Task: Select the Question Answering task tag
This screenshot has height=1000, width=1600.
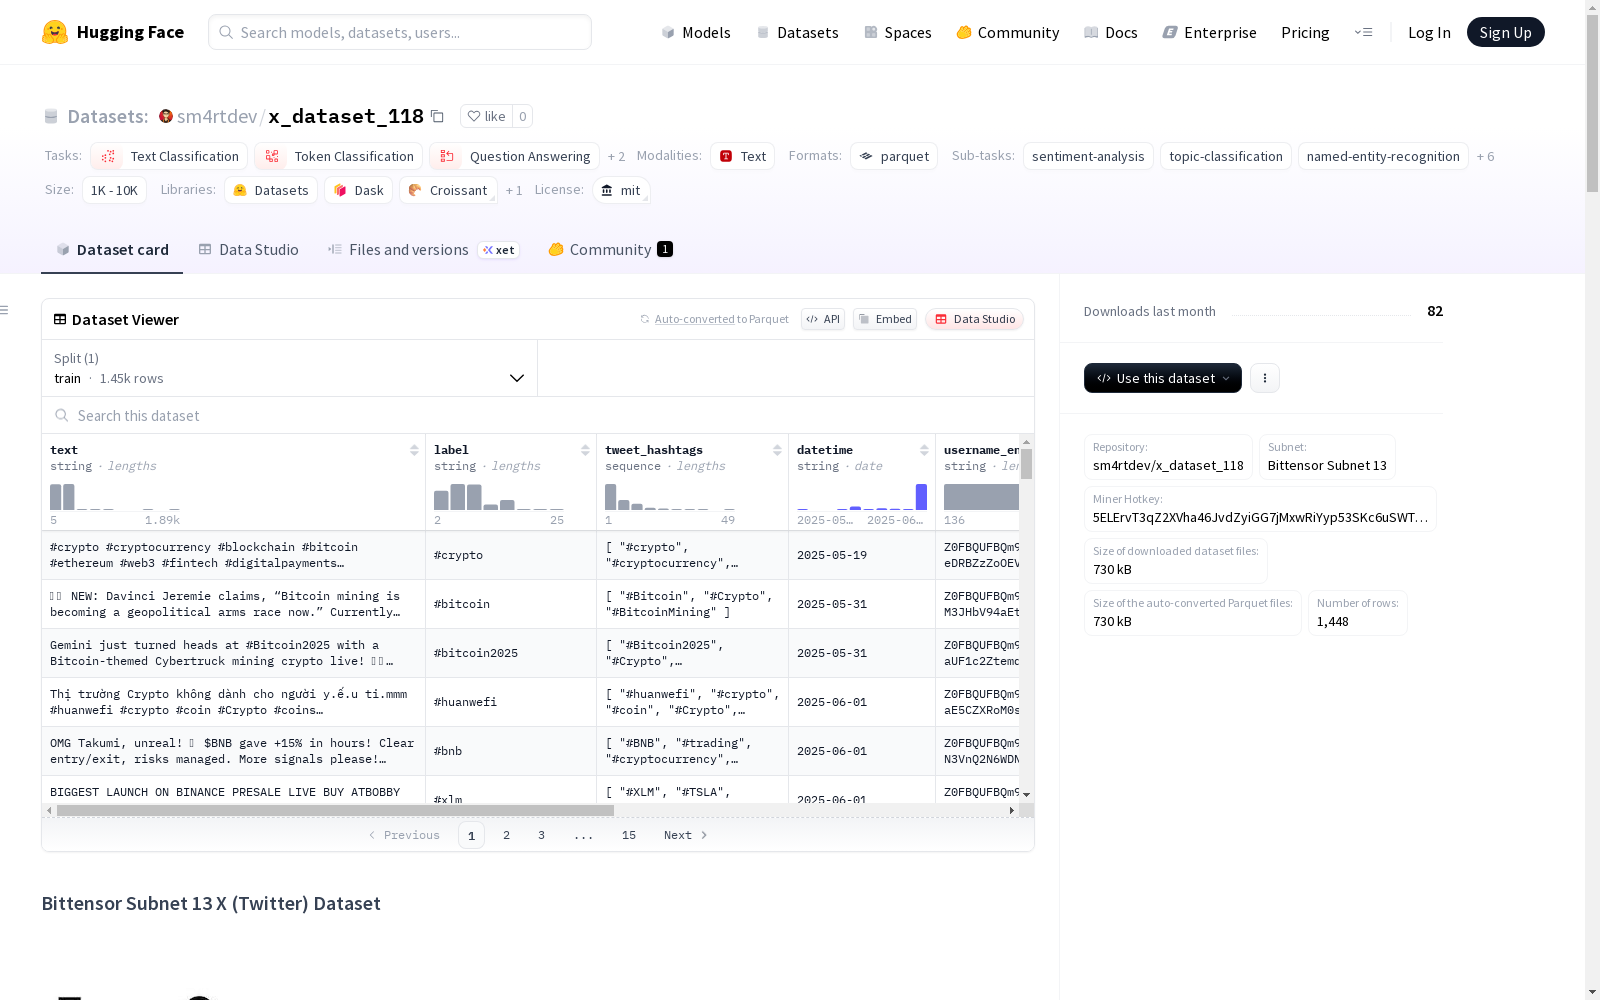Action: click(x=514, y=156)
